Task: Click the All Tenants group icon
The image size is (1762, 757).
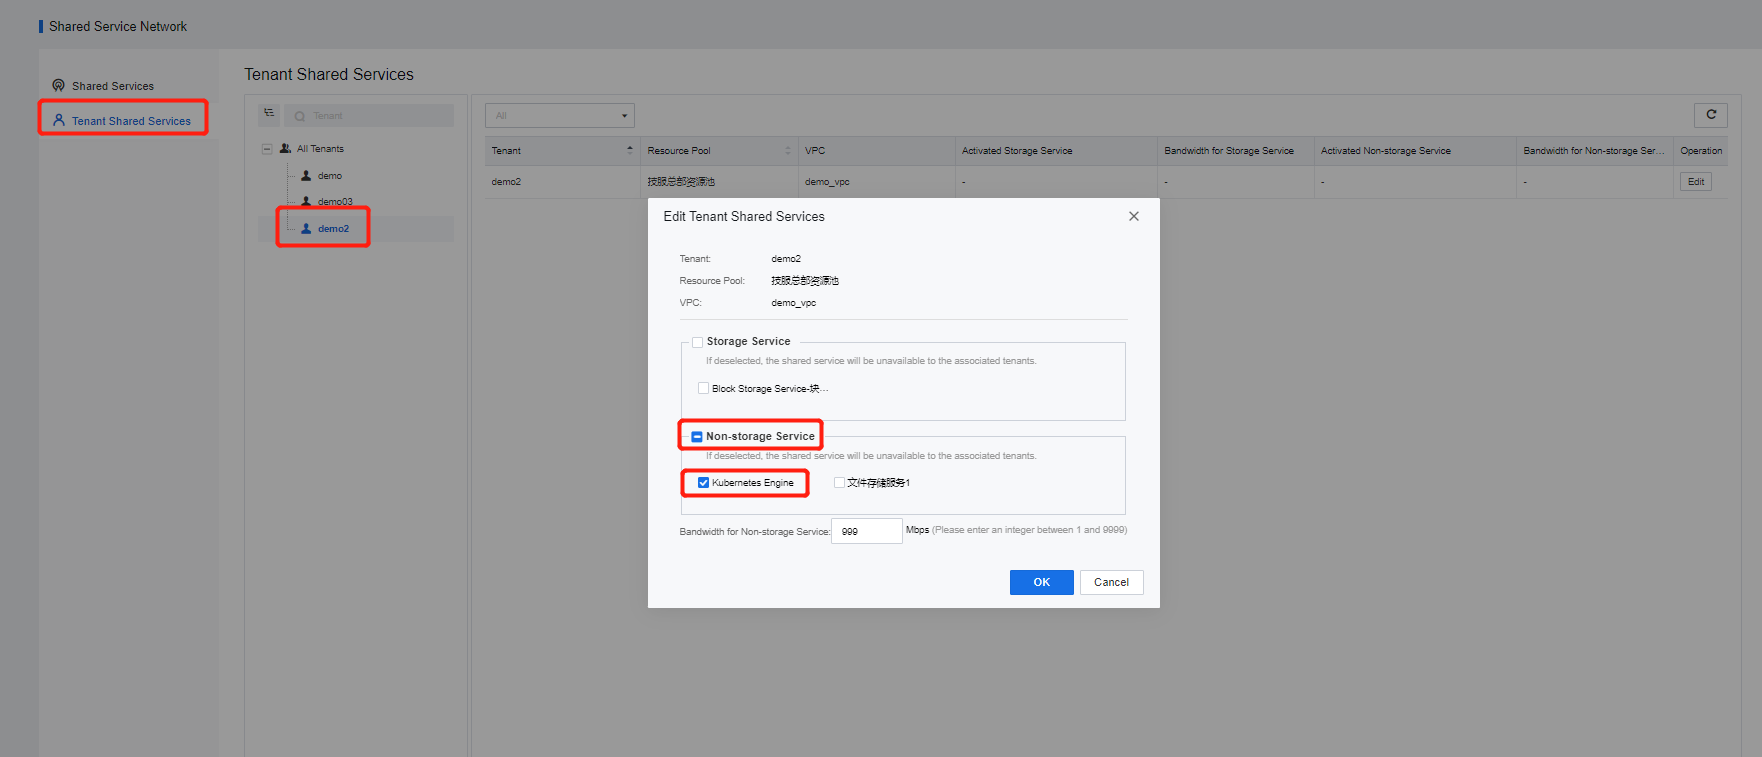Action: [285, 149]
